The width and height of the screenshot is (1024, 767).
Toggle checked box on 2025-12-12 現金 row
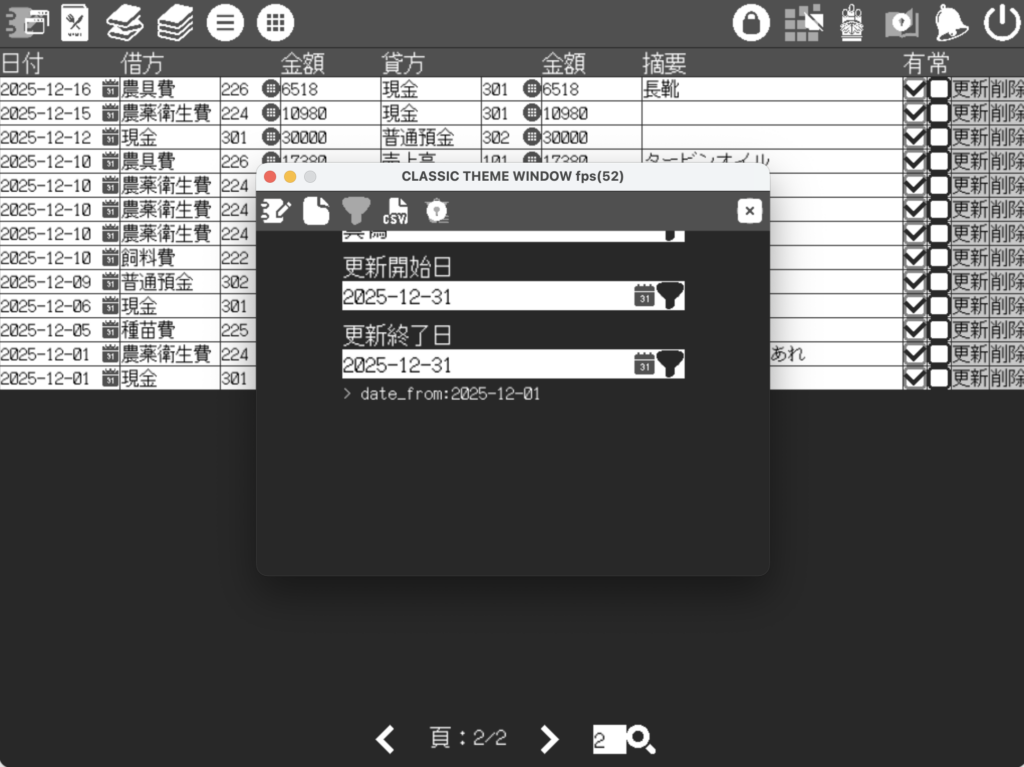(x=914, y=137)
